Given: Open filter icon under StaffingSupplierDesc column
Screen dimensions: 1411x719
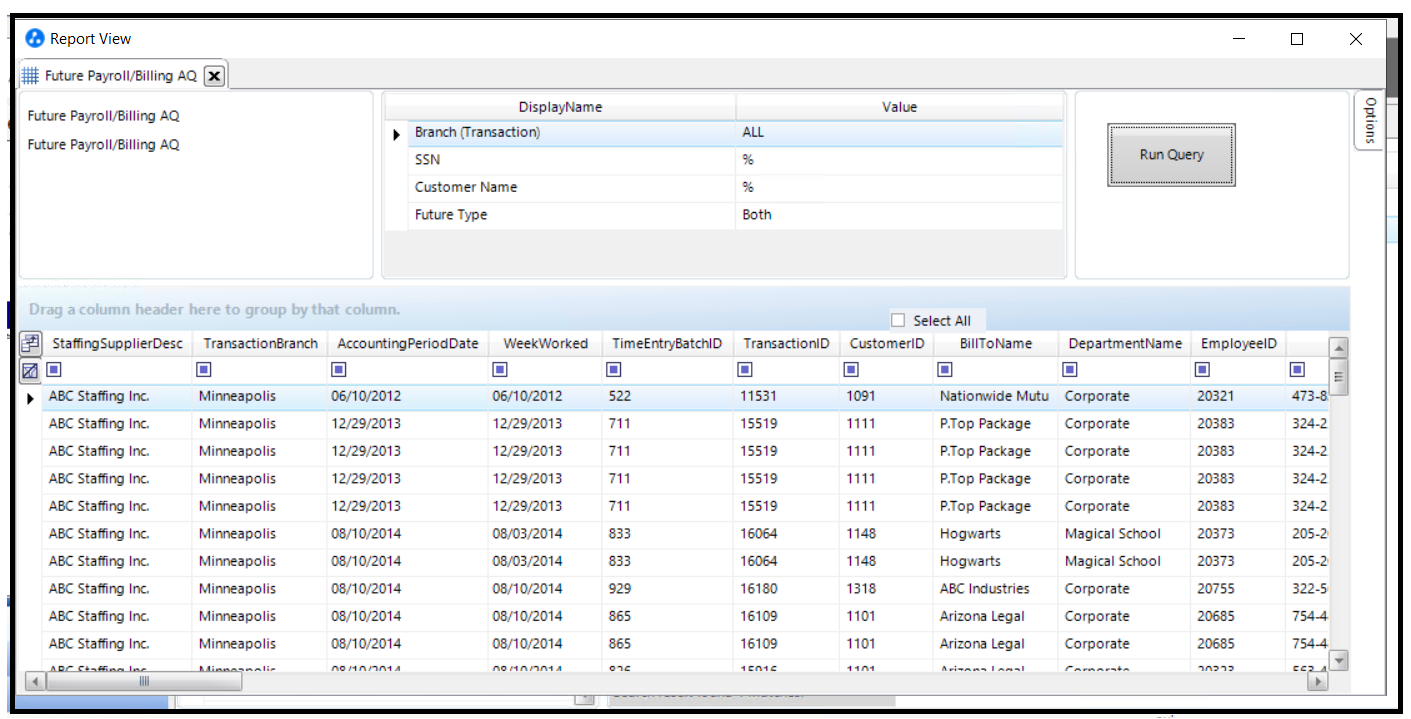Looking at the screenshot, I should pyautogui.click(x=55, y=370).
